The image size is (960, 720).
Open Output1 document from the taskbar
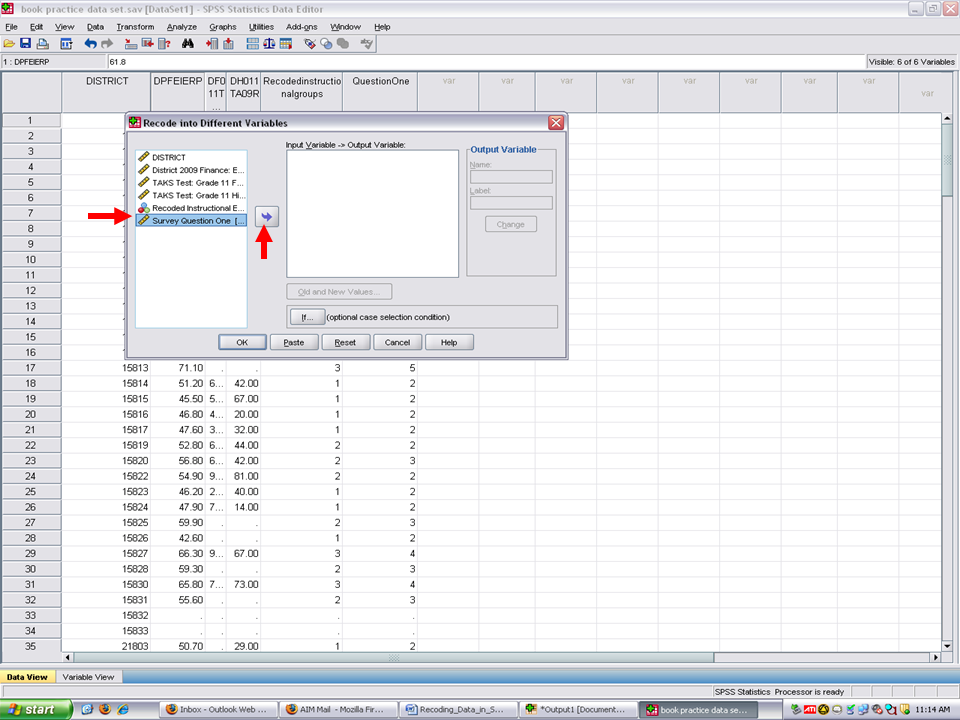tap(574, 710)
